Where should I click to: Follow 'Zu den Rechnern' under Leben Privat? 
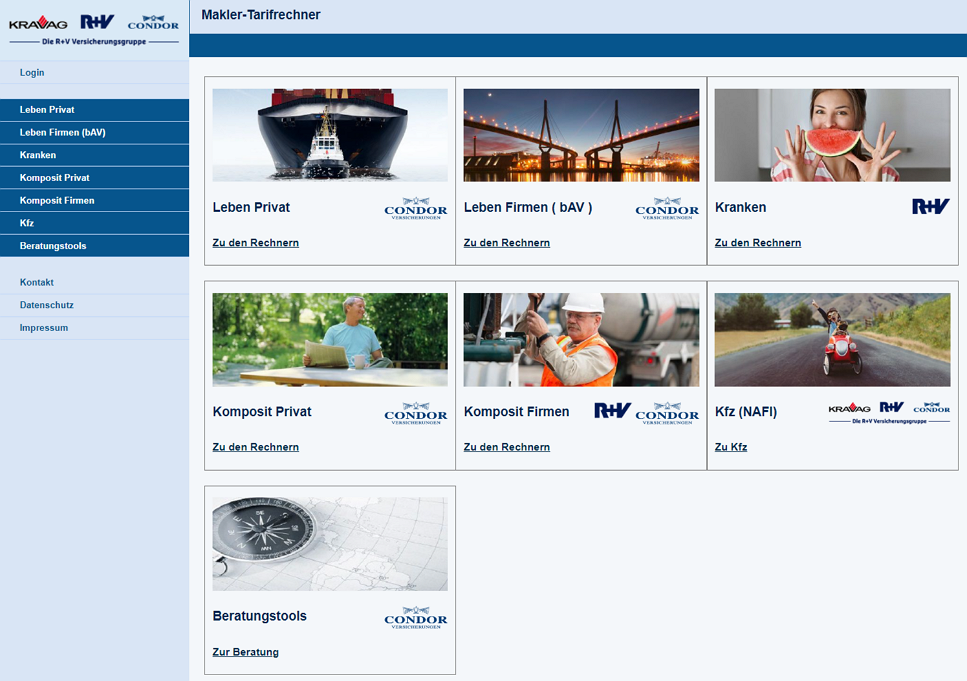pyautogui.click(x=255, y=243)
